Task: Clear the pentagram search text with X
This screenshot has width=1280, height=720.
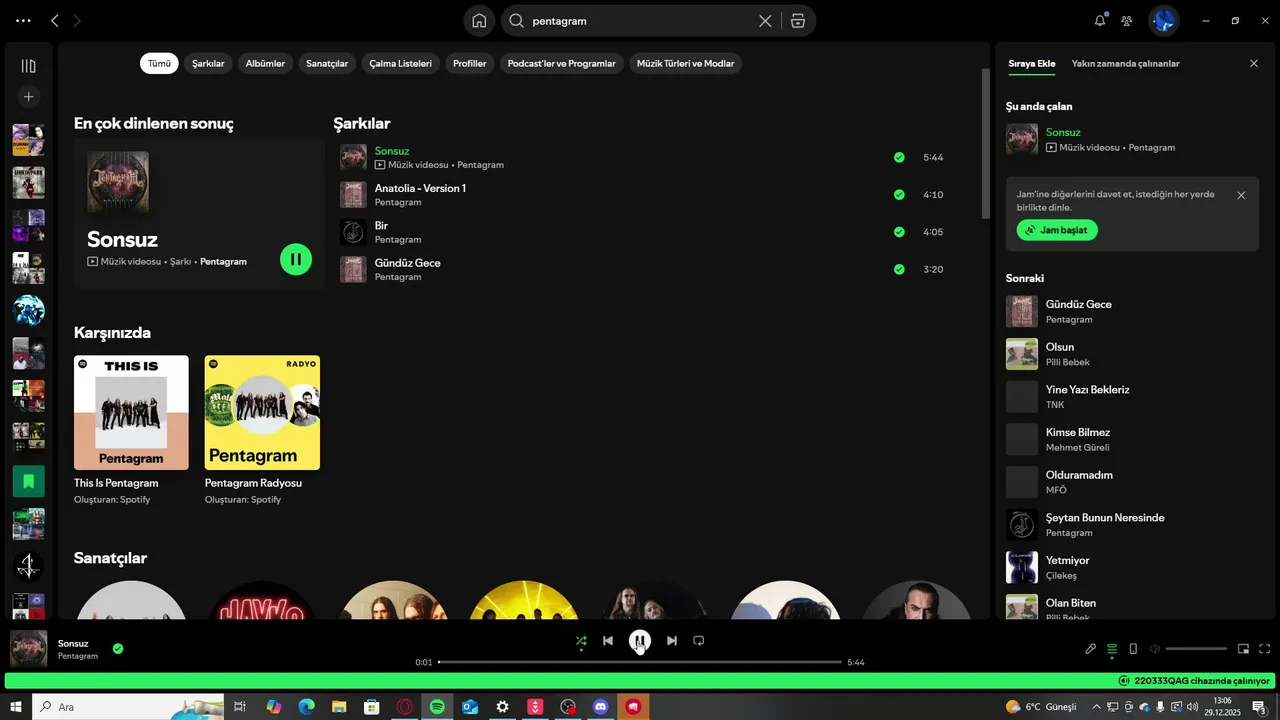Action: point(765,21)
